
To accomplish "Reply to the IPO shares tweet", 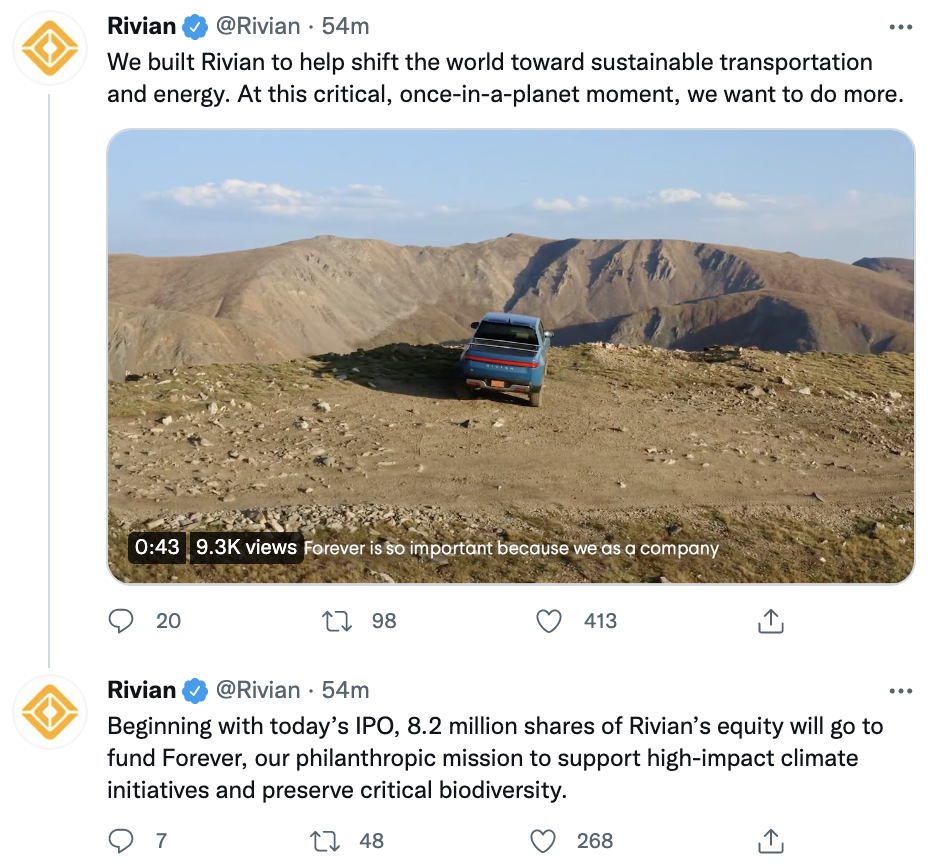I will tap(121, 841).
